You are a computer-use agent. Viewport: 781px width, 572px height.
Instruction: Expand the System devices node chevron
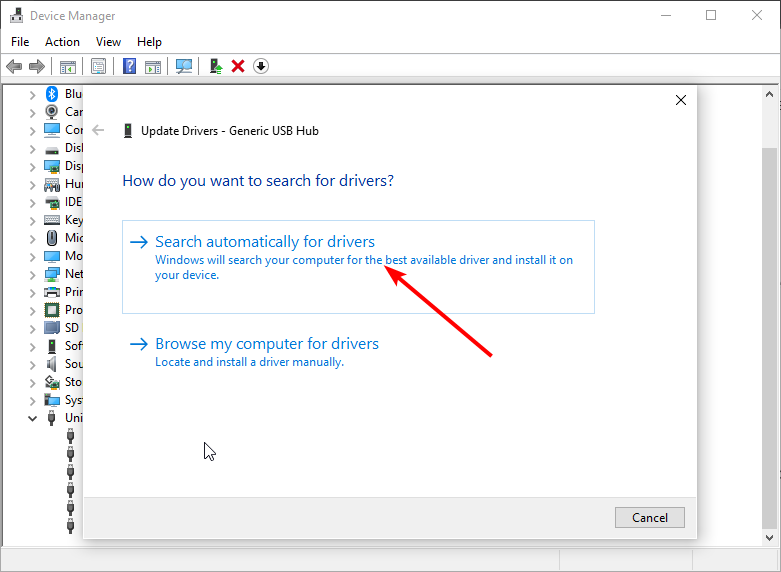click(x=32, y=401)
